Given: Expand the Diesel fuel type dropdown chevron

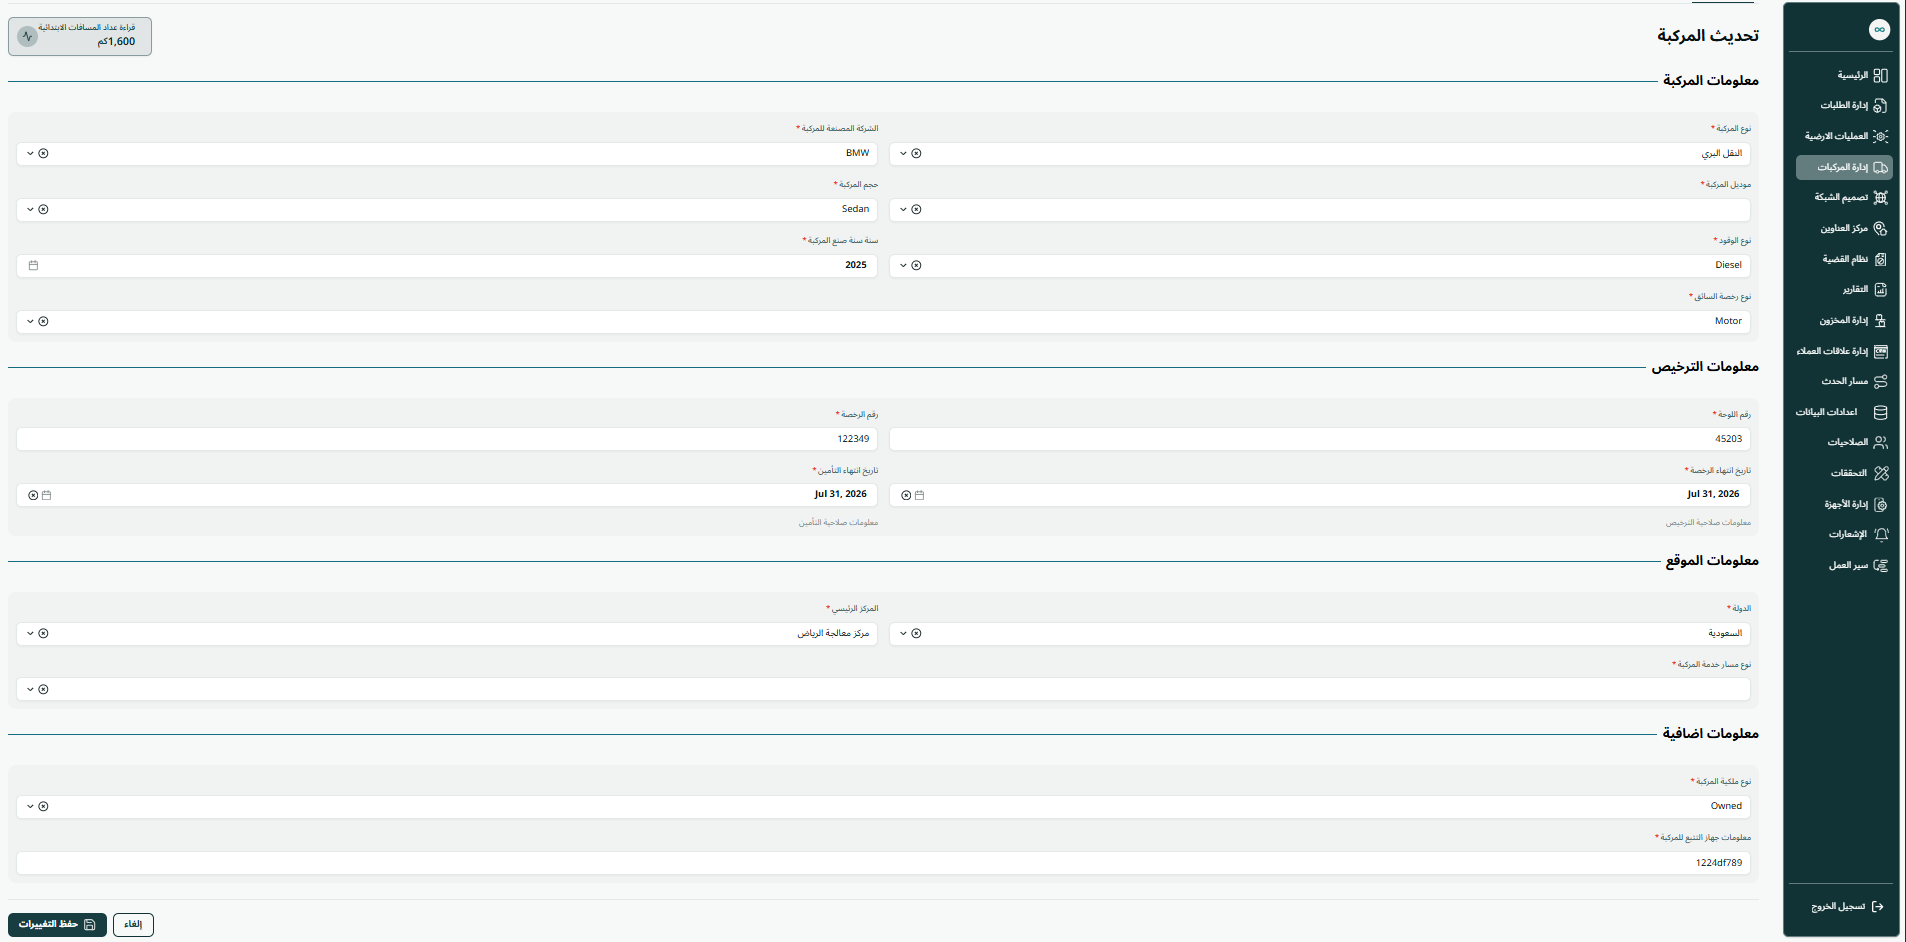Looking at the screenshot, I should tap(903, 265).
